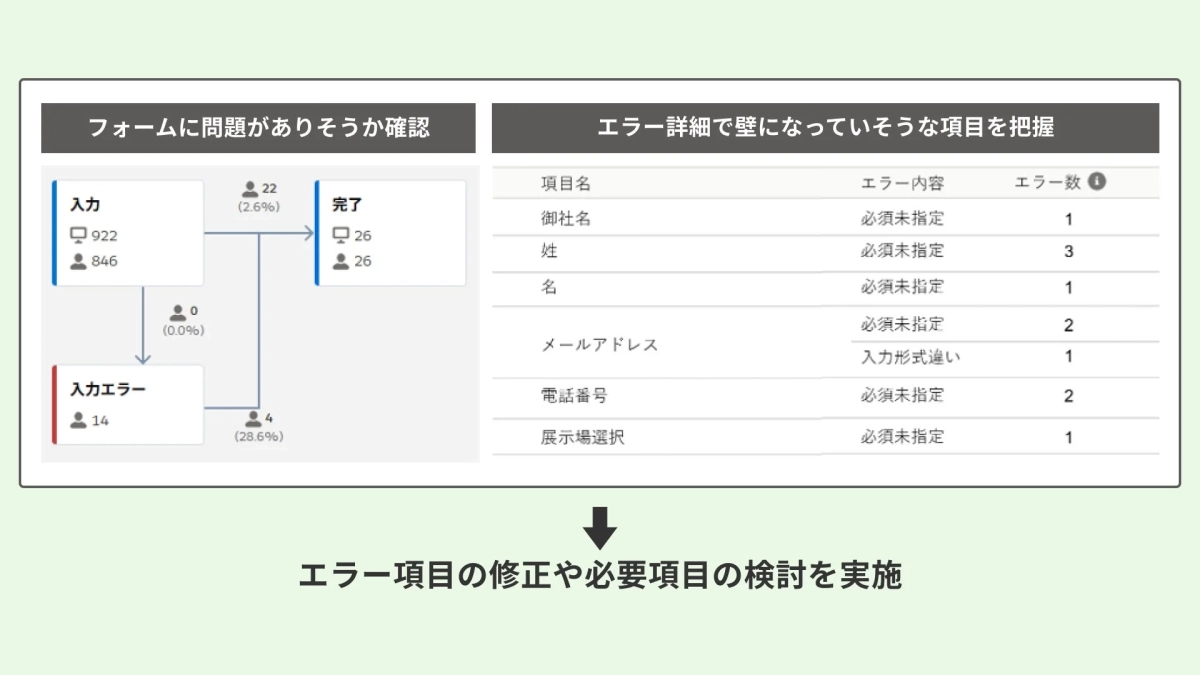Click the person icon next to 0.0%
This screenshot has height=675, width=1200.
(178, 311)
